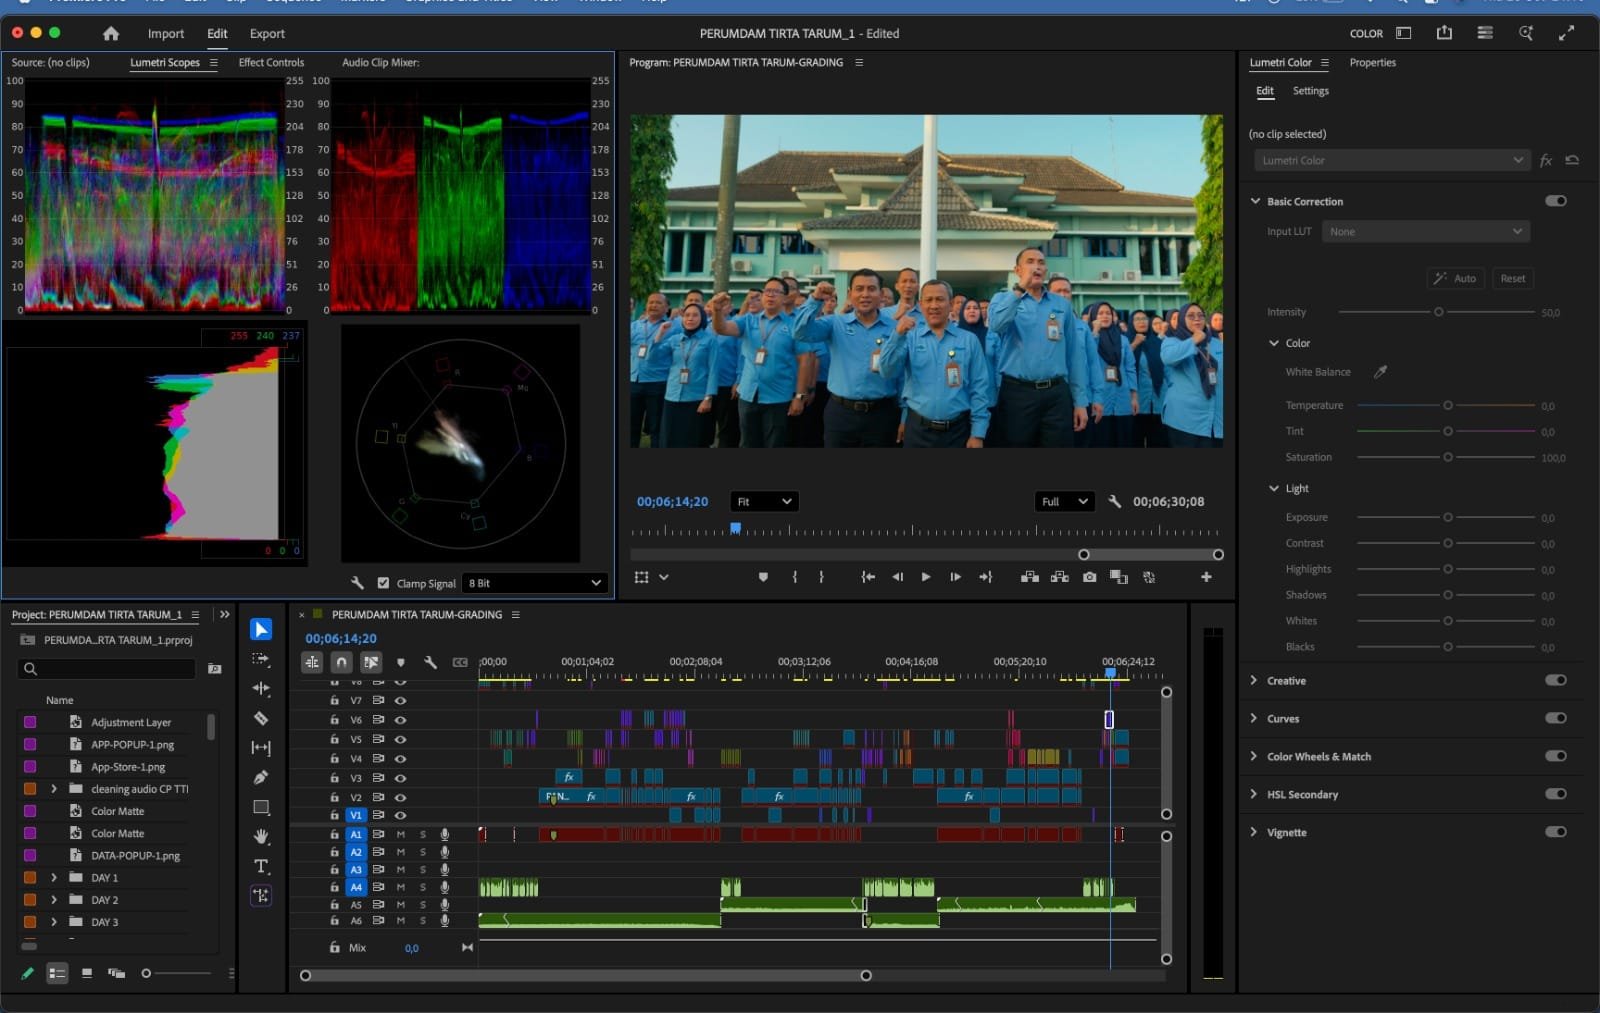This screenshot has width=1600, height=1013.
Task: Click the Lift button
Action: [x=1029, y=577]
